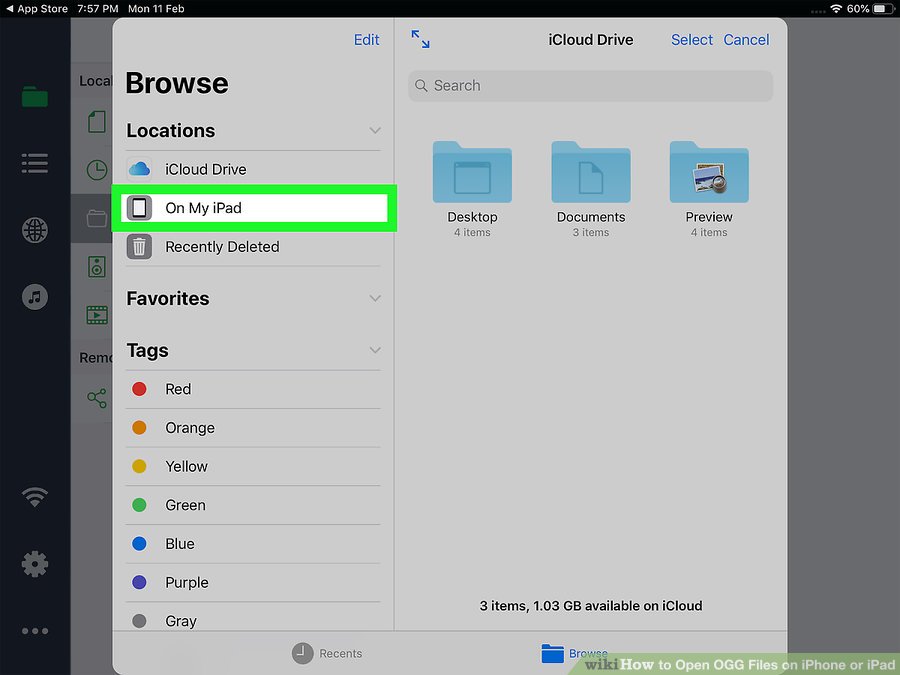Tap the Select button

click(692, 40)
